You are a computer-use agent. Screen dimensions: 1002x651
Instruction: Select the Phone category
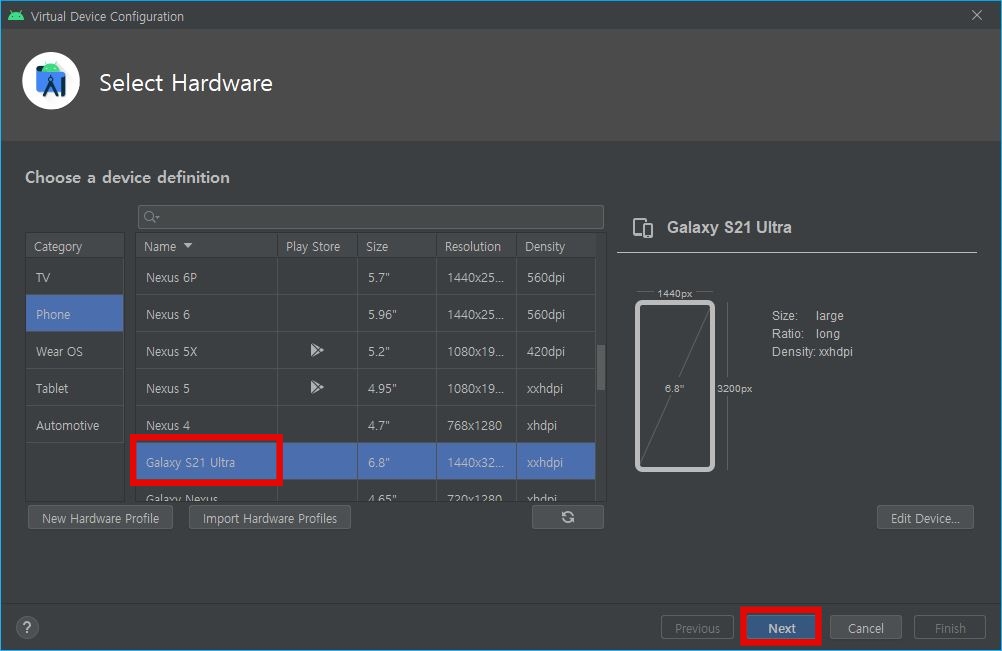(75, 314)
